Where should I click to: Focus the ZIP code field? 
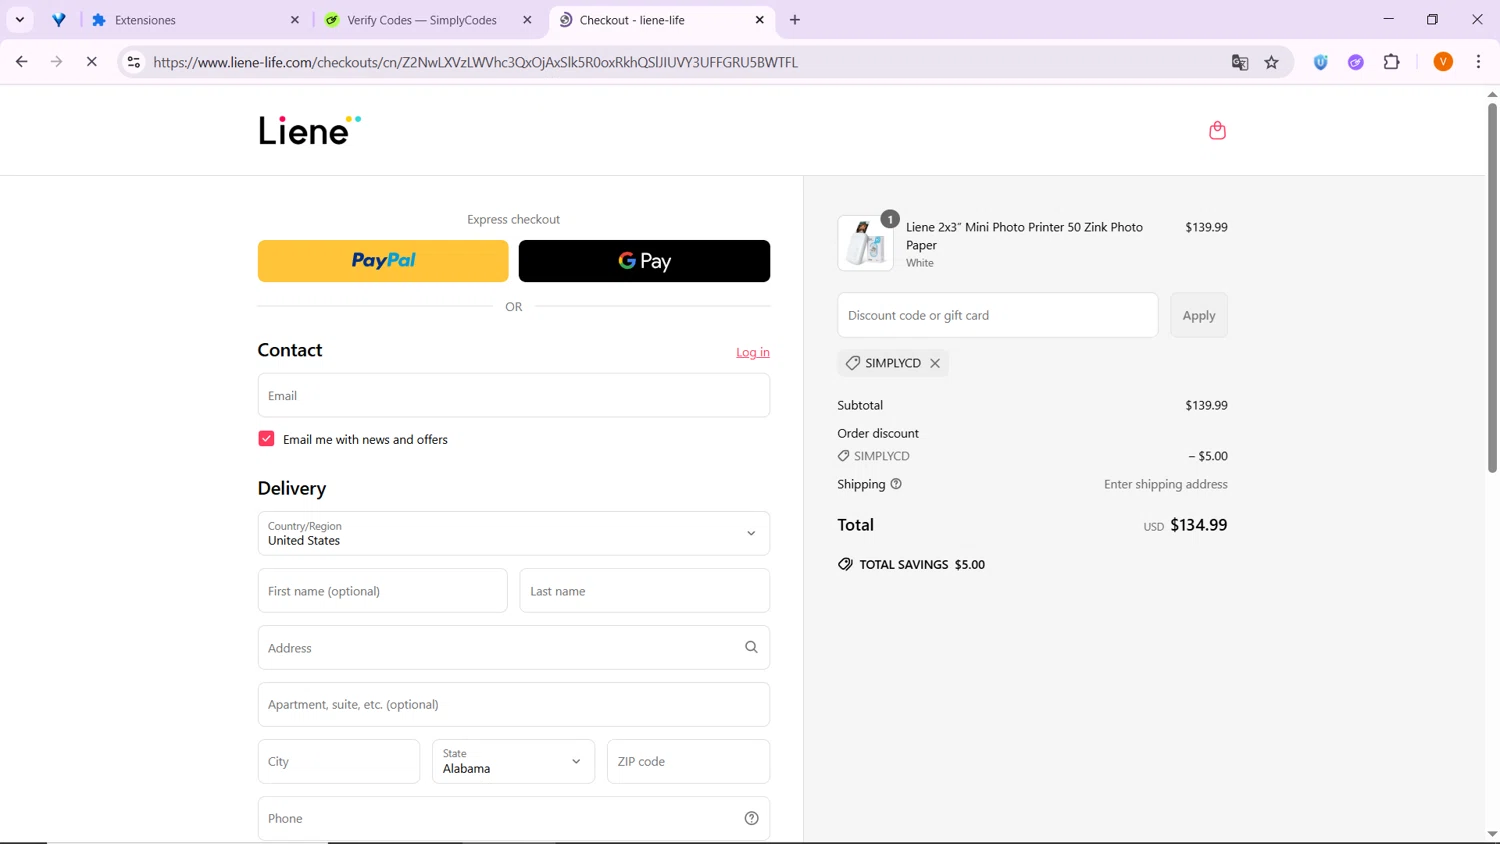(x=689, y=761)
